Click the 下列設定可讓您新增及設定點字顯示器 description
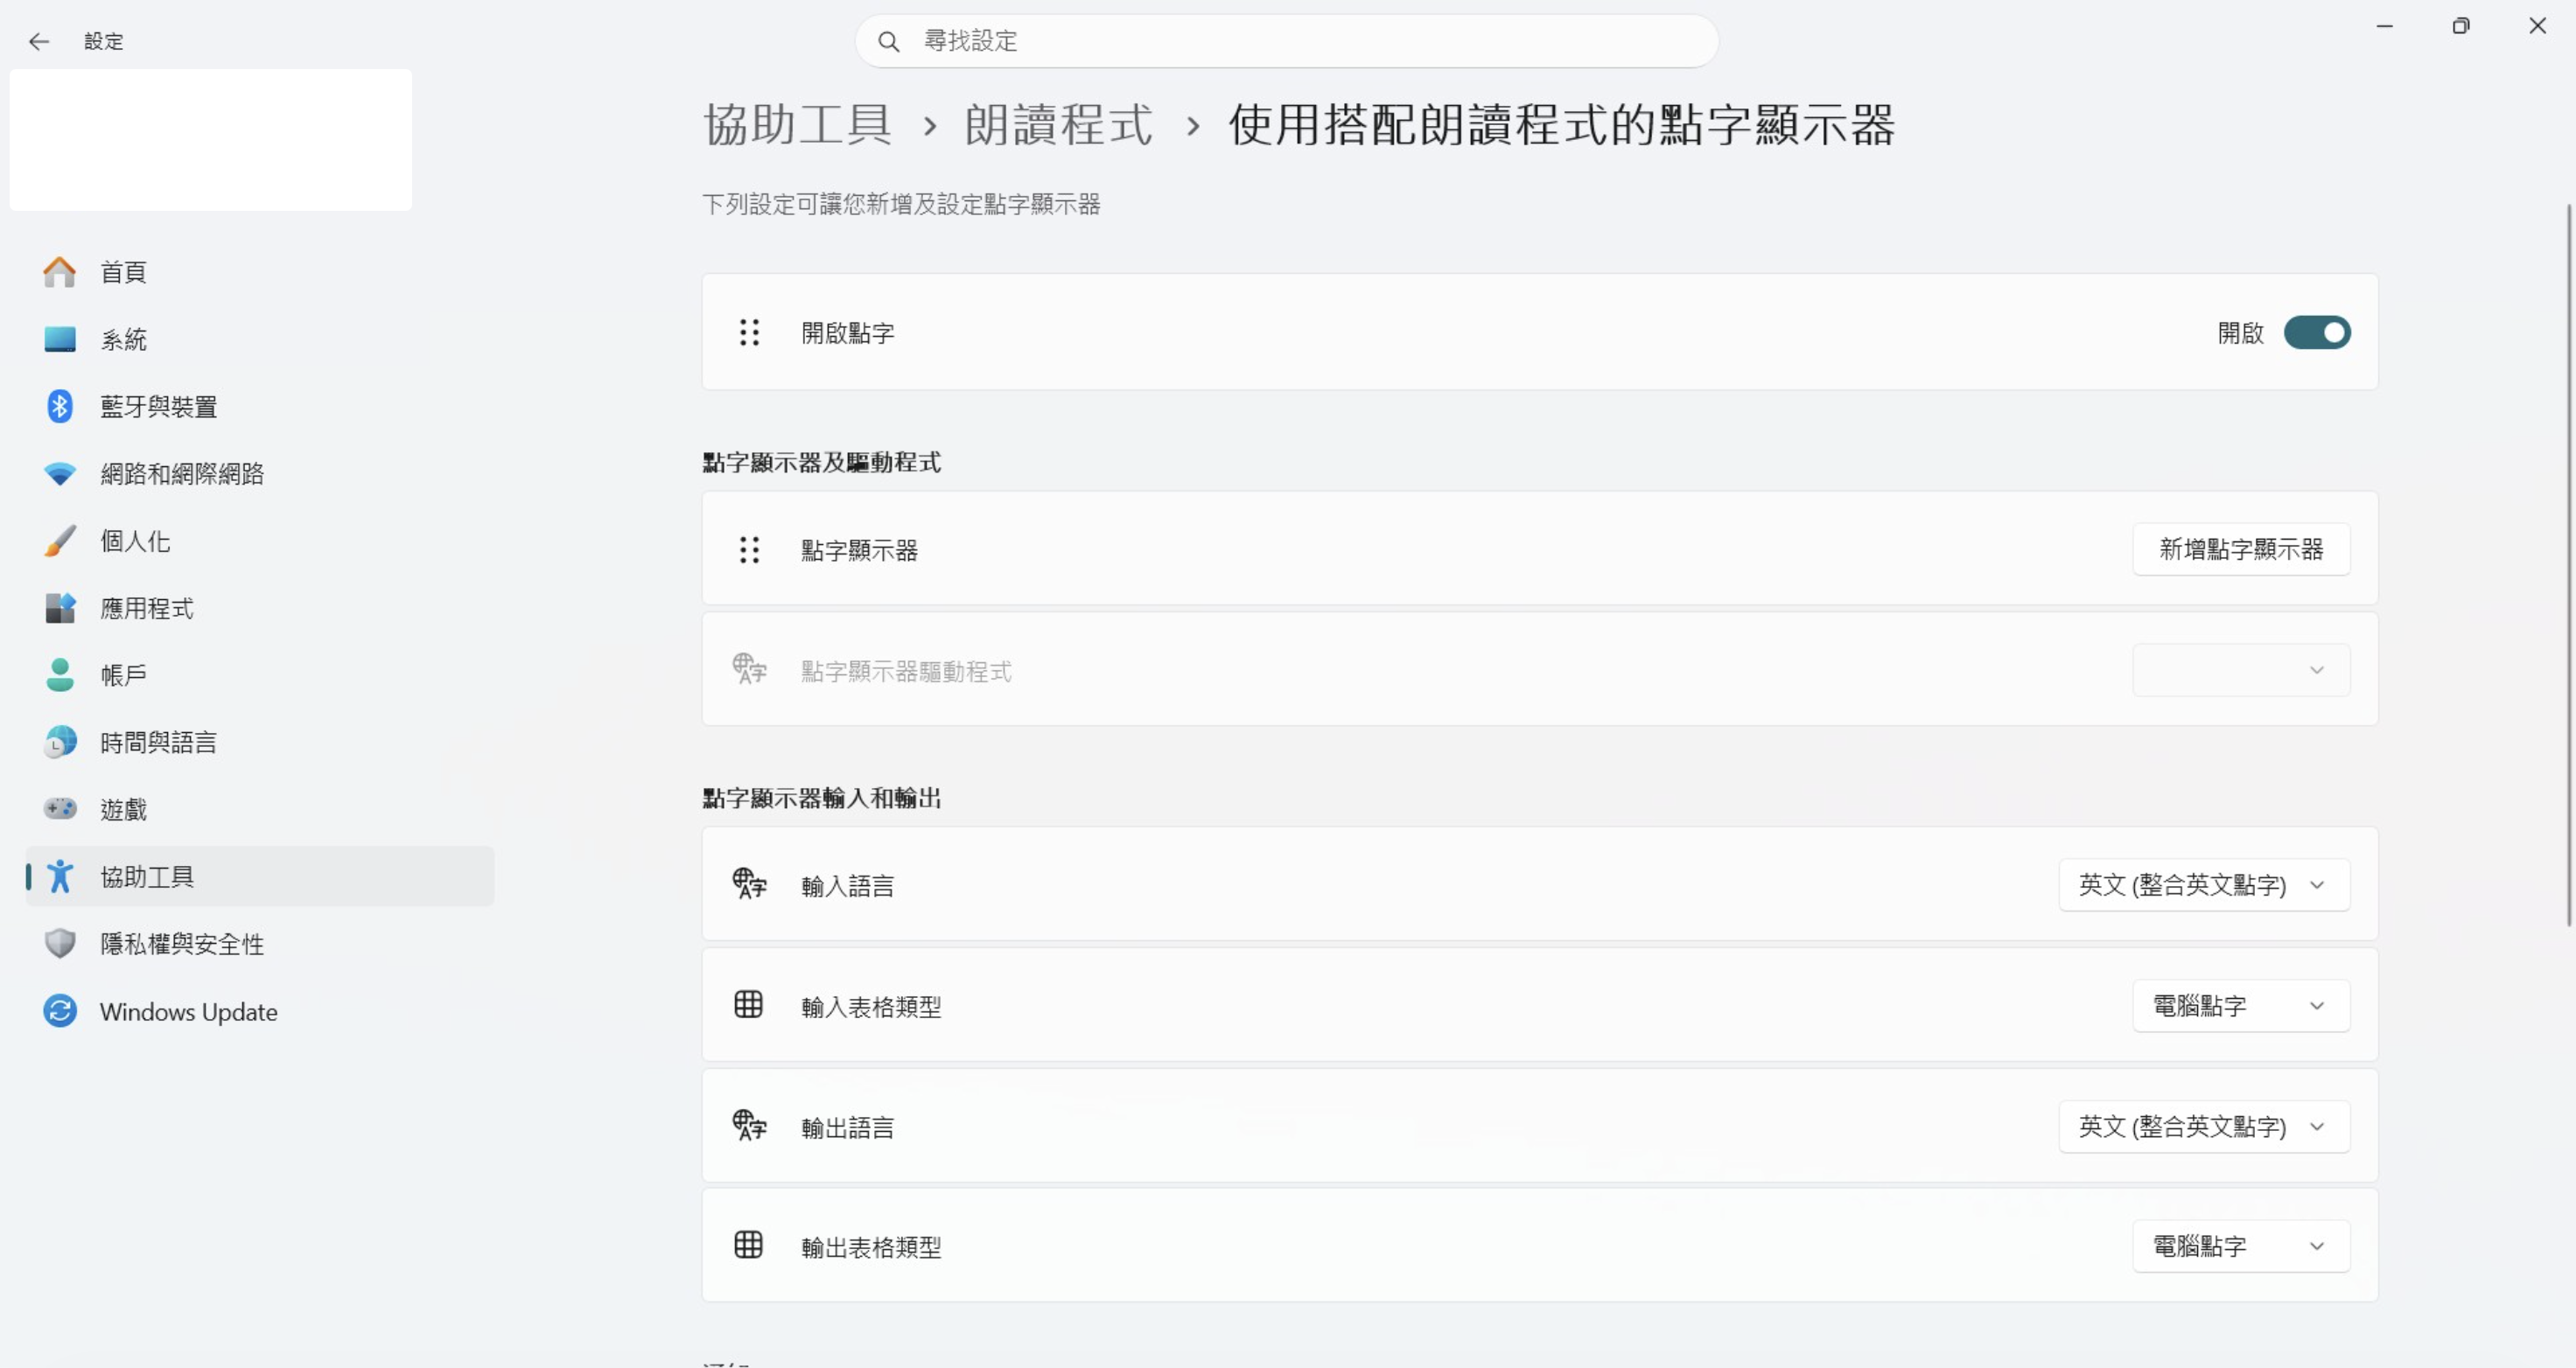This screenshot has height=1368, width=2576. [x=901, y=204]
